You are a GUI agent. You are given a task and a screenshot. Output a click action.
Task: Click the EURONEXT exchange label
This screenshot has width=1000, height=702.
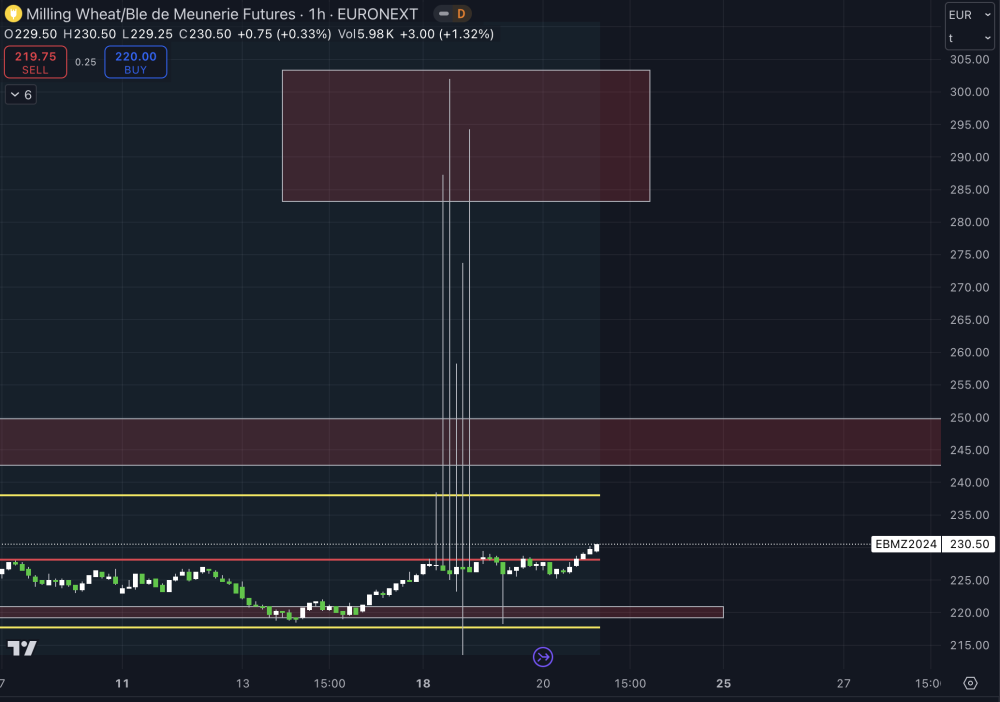[378, 14]
